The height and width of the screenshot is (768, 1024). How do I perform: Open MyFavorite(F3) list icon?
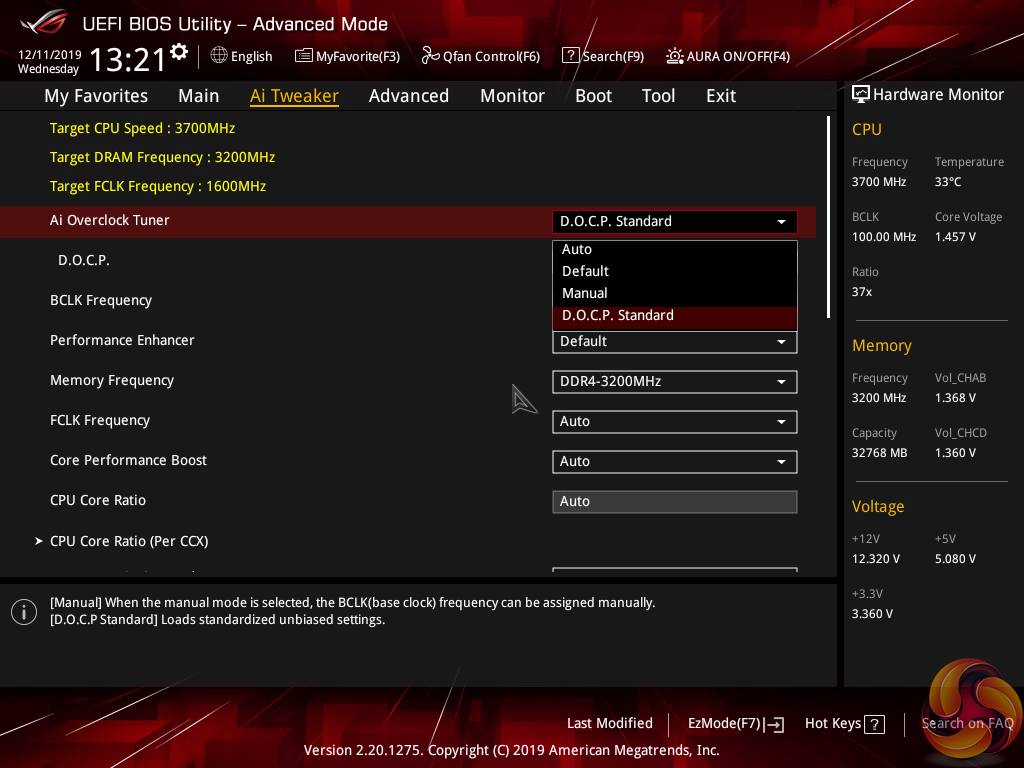[304, 56]
